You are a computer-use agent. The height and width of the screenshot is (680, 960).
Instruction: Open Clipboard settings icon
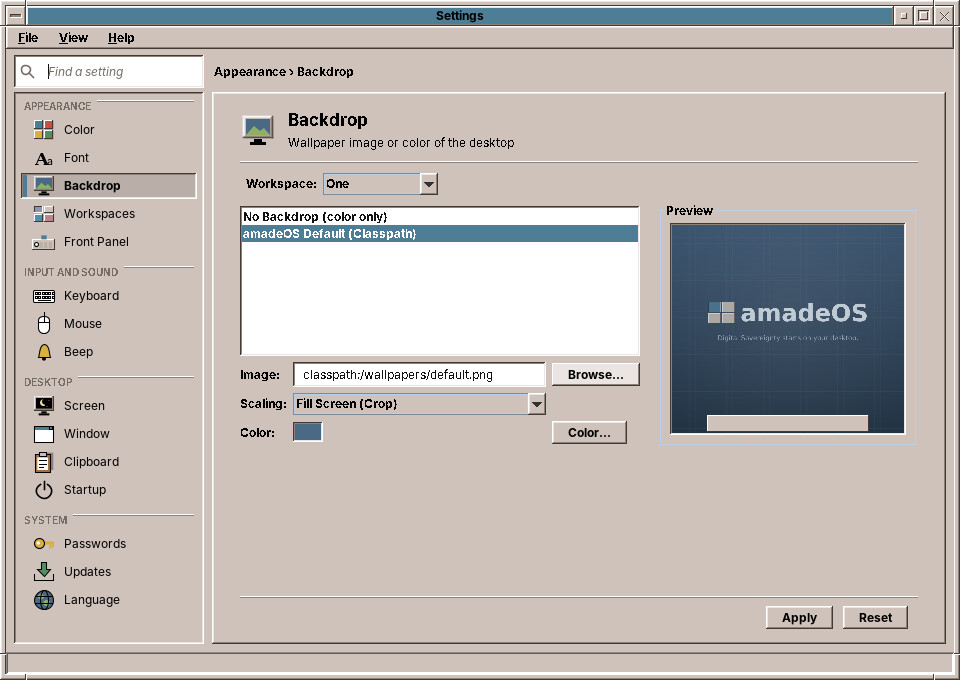pos(43,462)
